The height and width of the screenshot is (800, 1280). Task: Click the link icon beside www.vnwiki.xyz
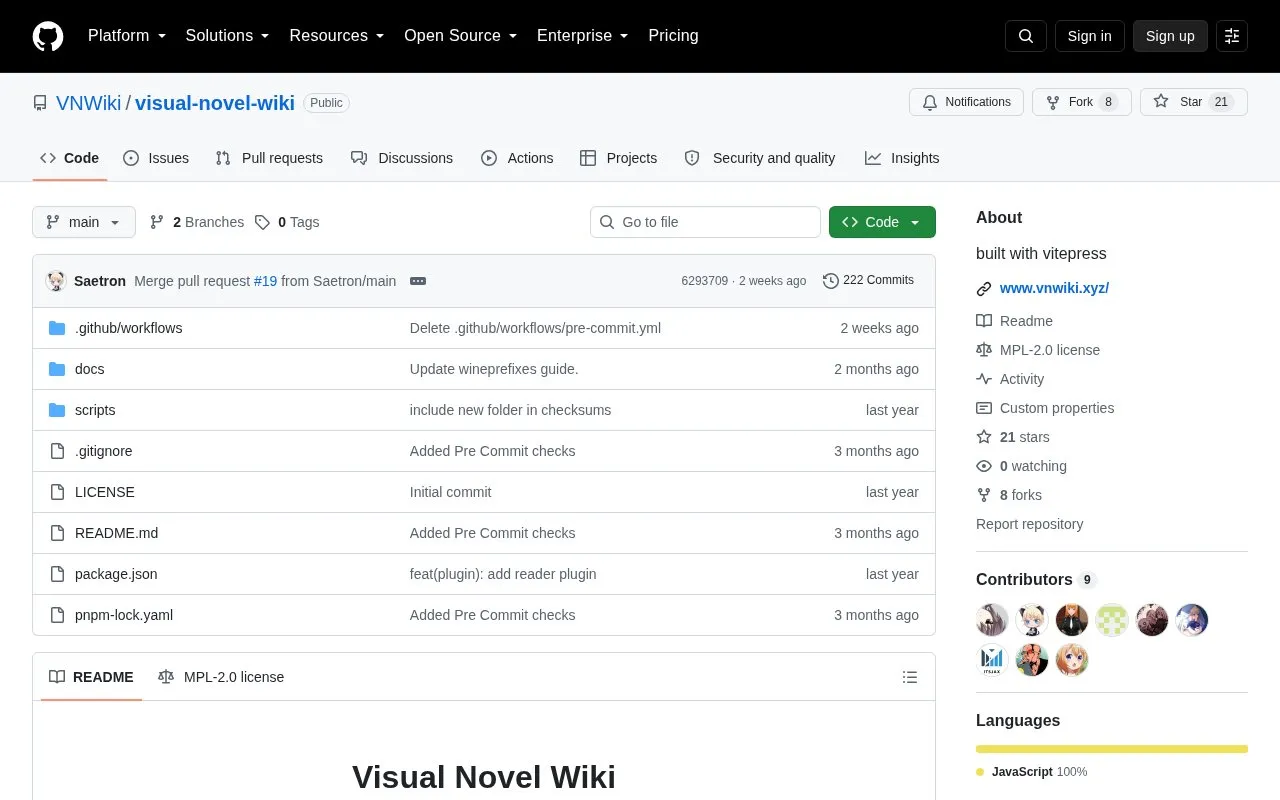(x=984, y=289)
